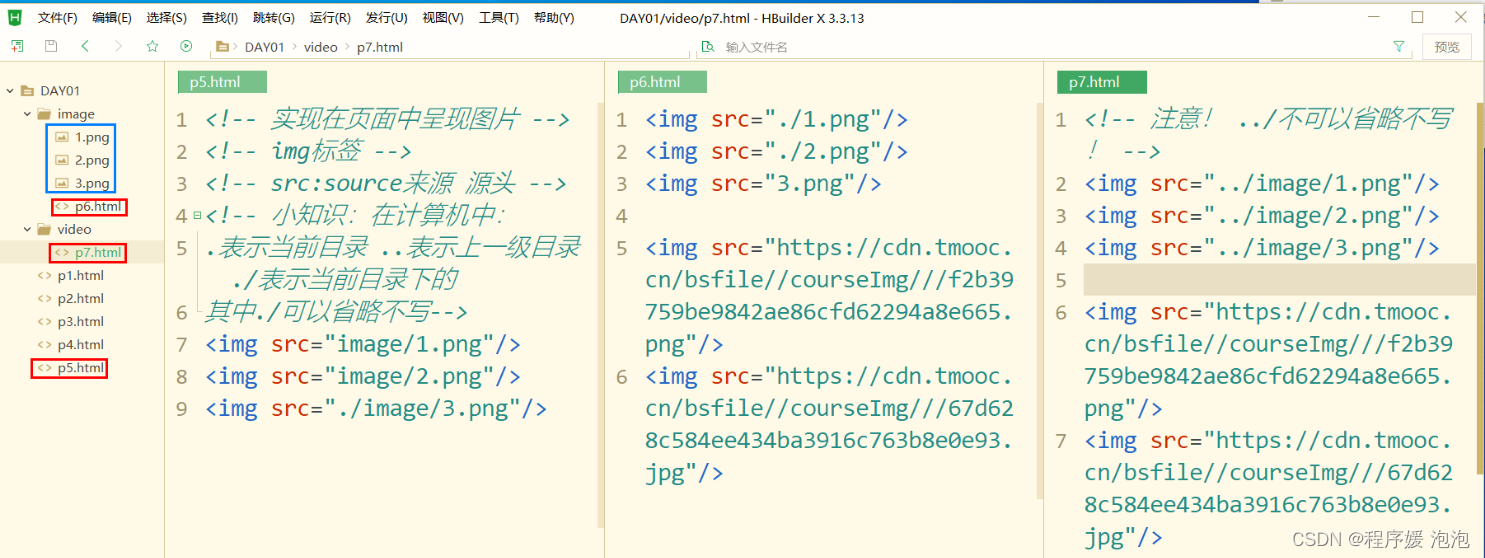Image resolution: width=1485 pixels, height=558 pixels.
Task: Open p1.html in the project tree
Action: point(80,275)
